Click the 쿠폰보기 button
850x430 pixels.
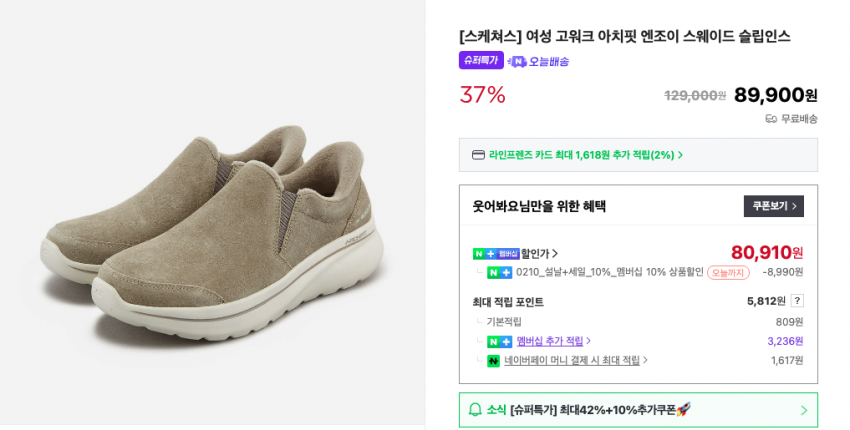point(774,206)
